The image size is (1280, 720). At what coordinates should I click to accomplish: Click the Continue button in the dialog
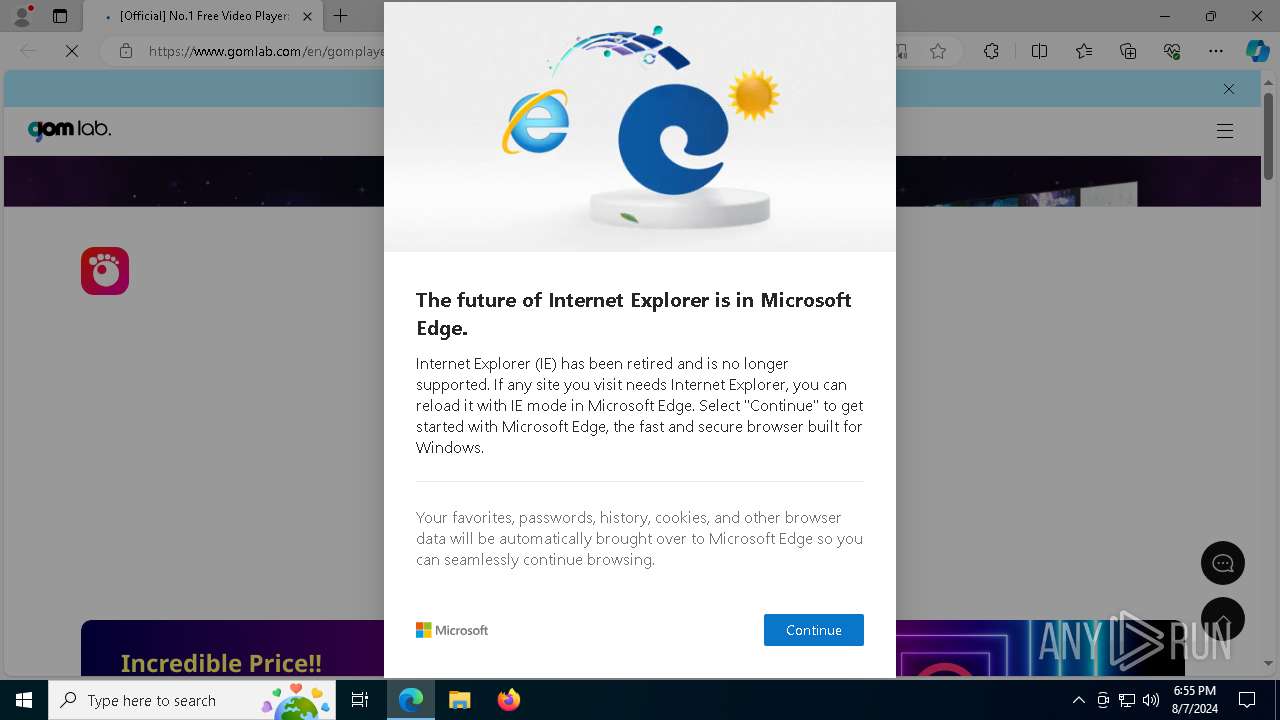pos(813,630)
